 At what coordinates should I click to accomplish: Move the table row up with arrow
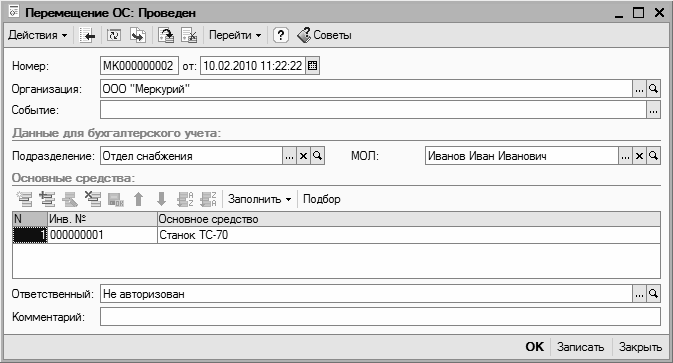point(138,199)
